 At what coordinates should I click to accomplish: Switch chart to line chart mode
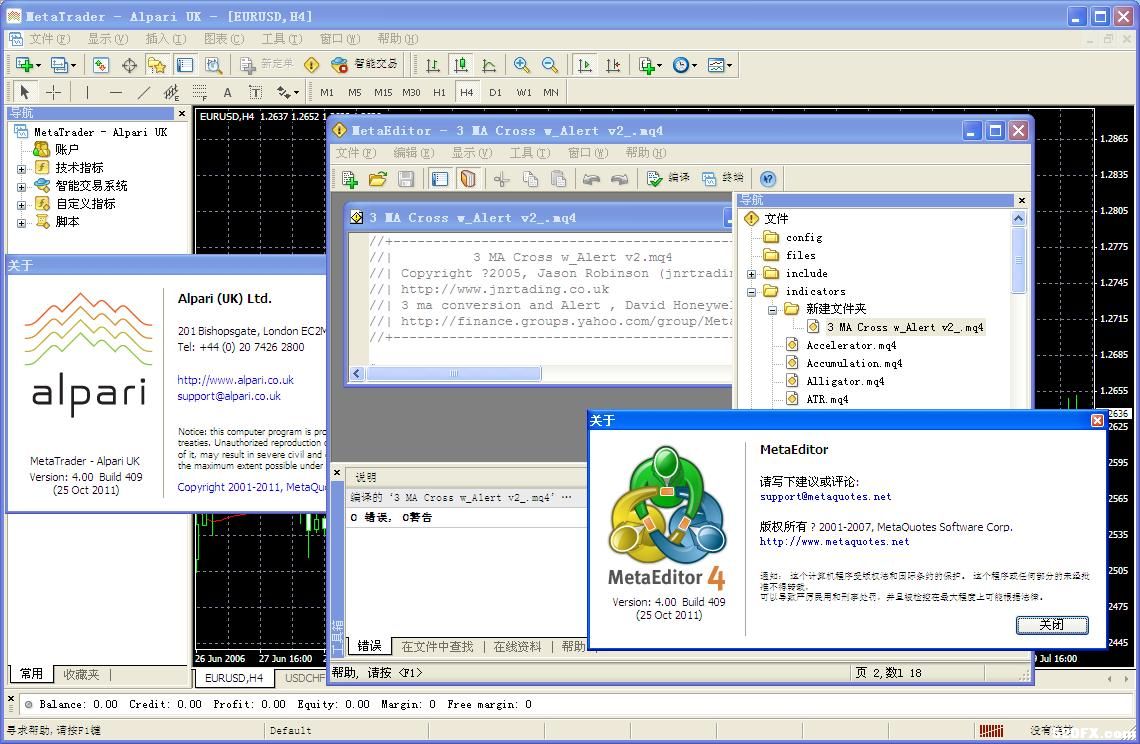(489, 65)
